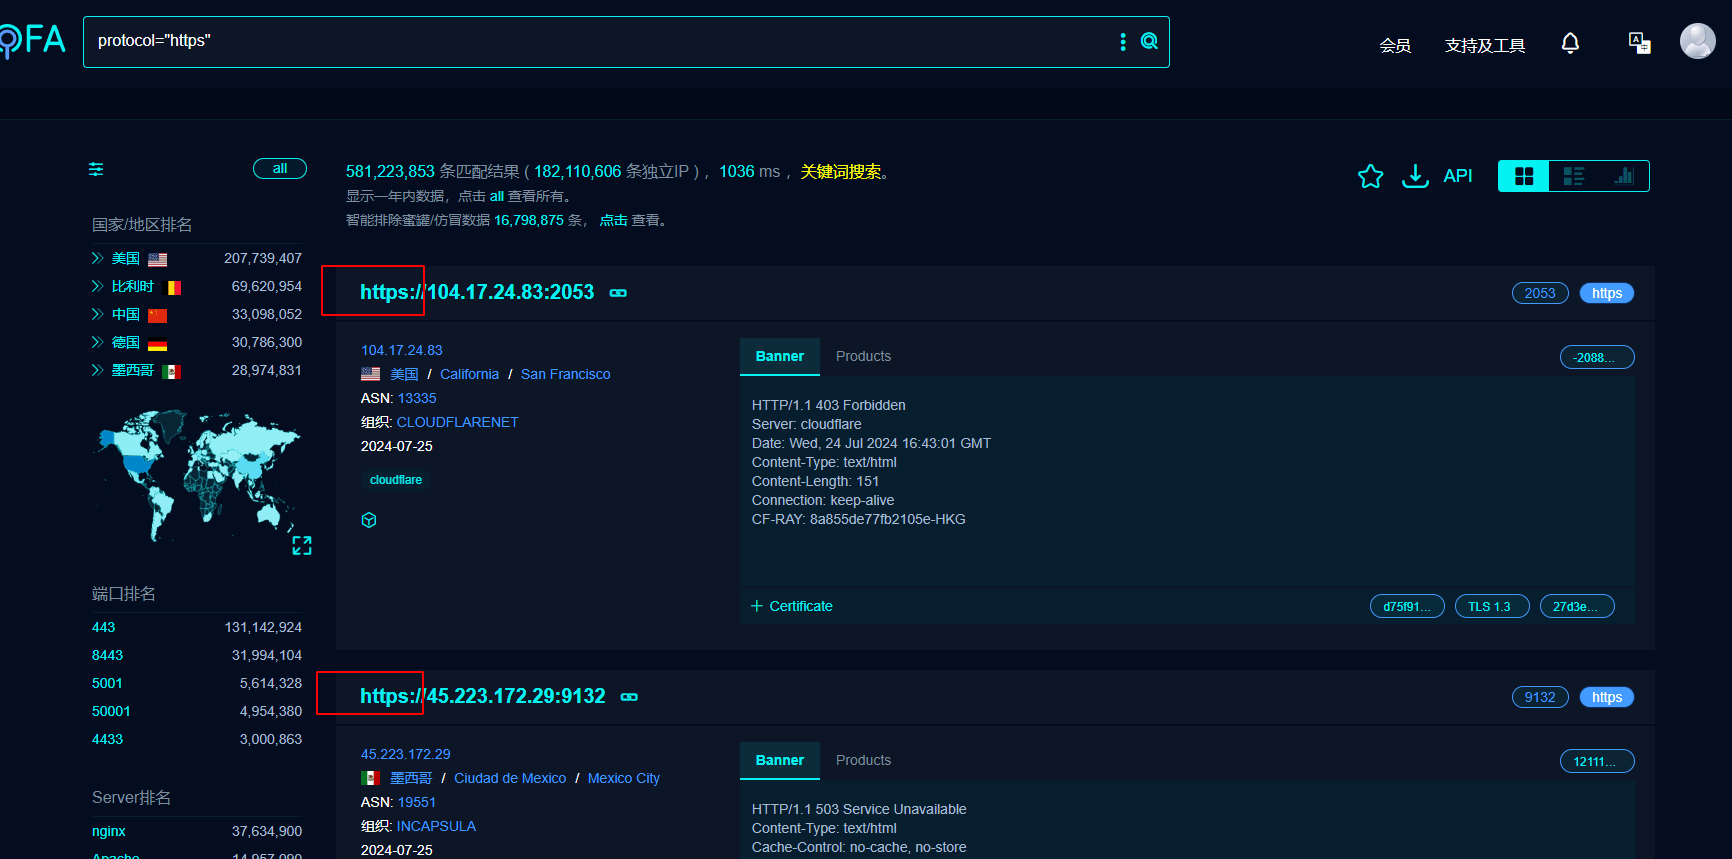Open https://104.17.24.83:2053 result link
Viewport: 1732px width, 859px height.
tap(477, 292)
